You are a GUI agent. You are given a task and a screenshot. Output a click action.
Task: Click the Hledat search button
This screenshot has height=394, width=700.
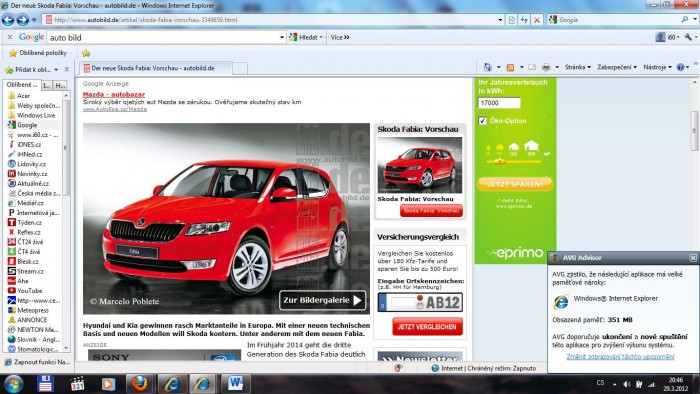[305, 37]
